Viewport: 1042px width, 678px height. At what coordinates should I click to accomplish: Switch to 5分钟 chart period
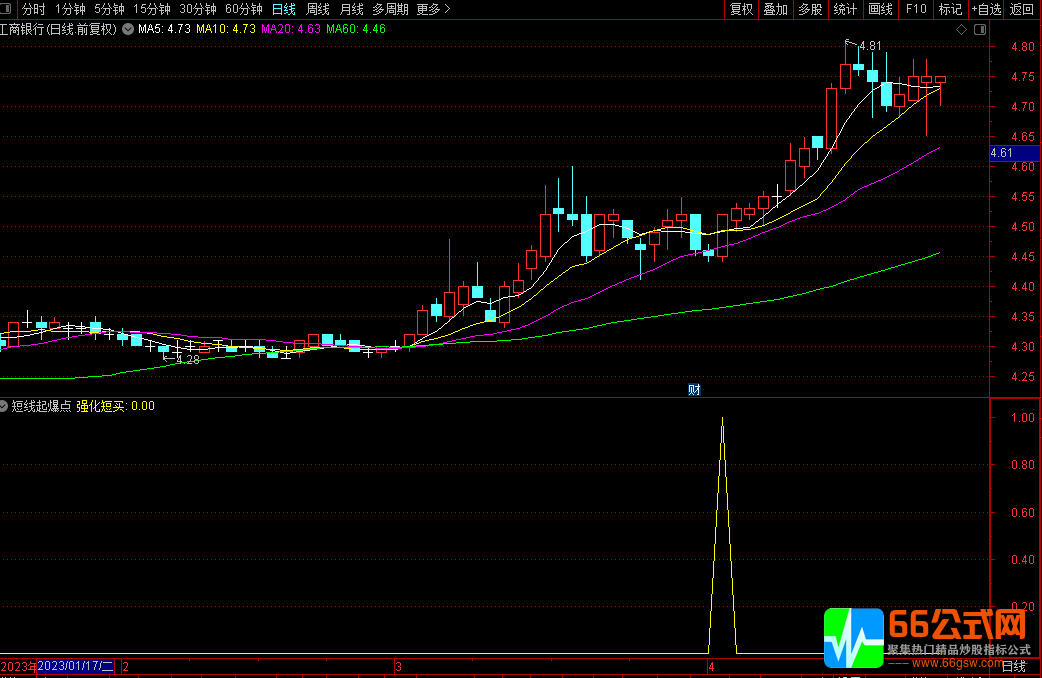tap(109, 9)
